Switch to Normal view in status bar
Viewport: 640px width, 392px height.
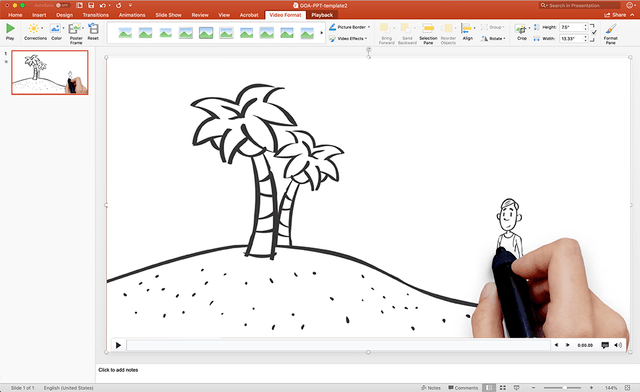click(489, 388)
